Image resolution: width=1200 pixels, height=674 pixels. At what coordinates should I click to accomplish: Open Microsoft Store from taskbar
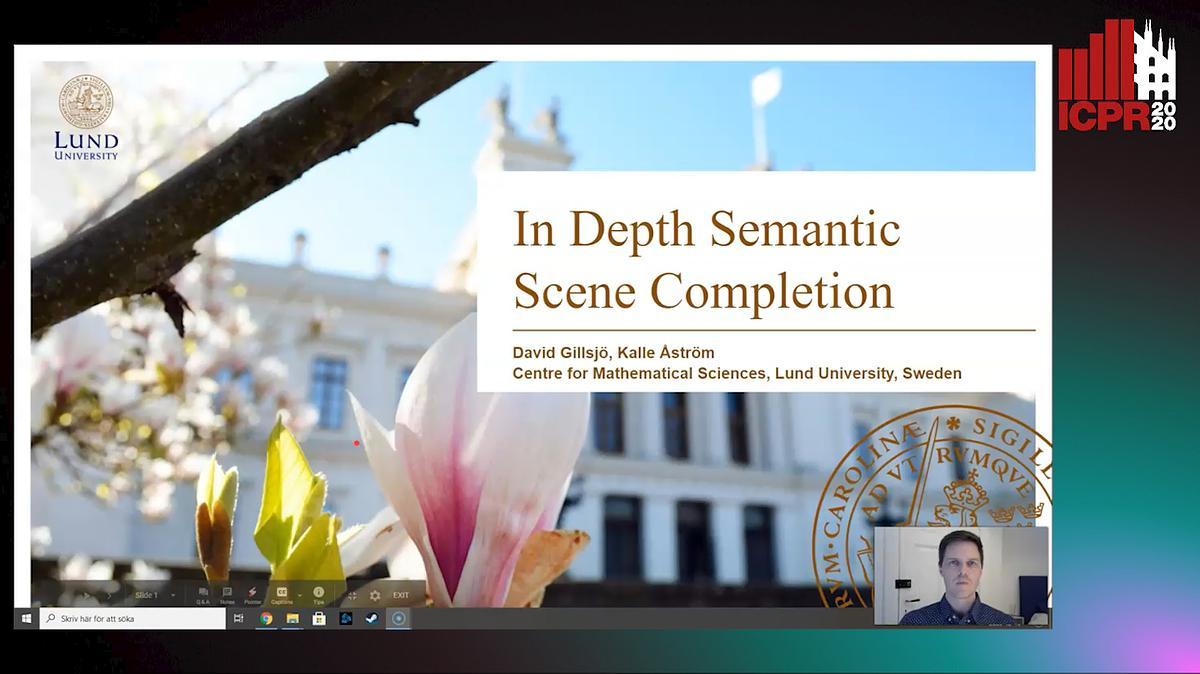click(x=319, y=619)
